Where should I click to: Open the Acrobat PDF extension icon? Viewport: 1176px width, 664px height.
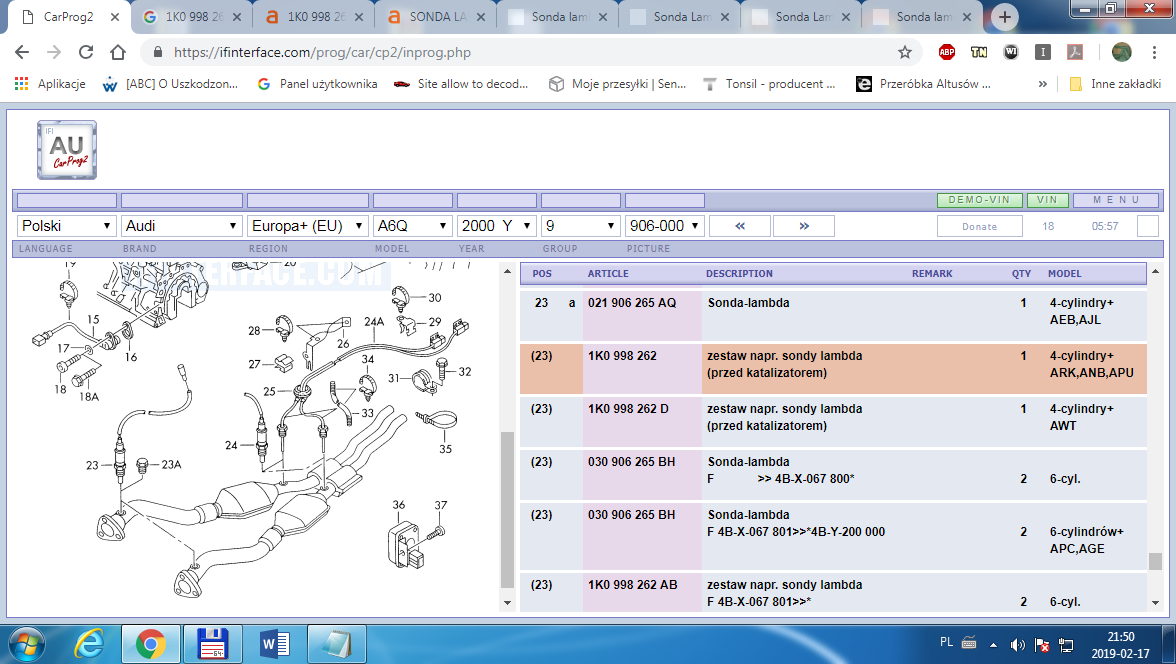coord(1075,52)
